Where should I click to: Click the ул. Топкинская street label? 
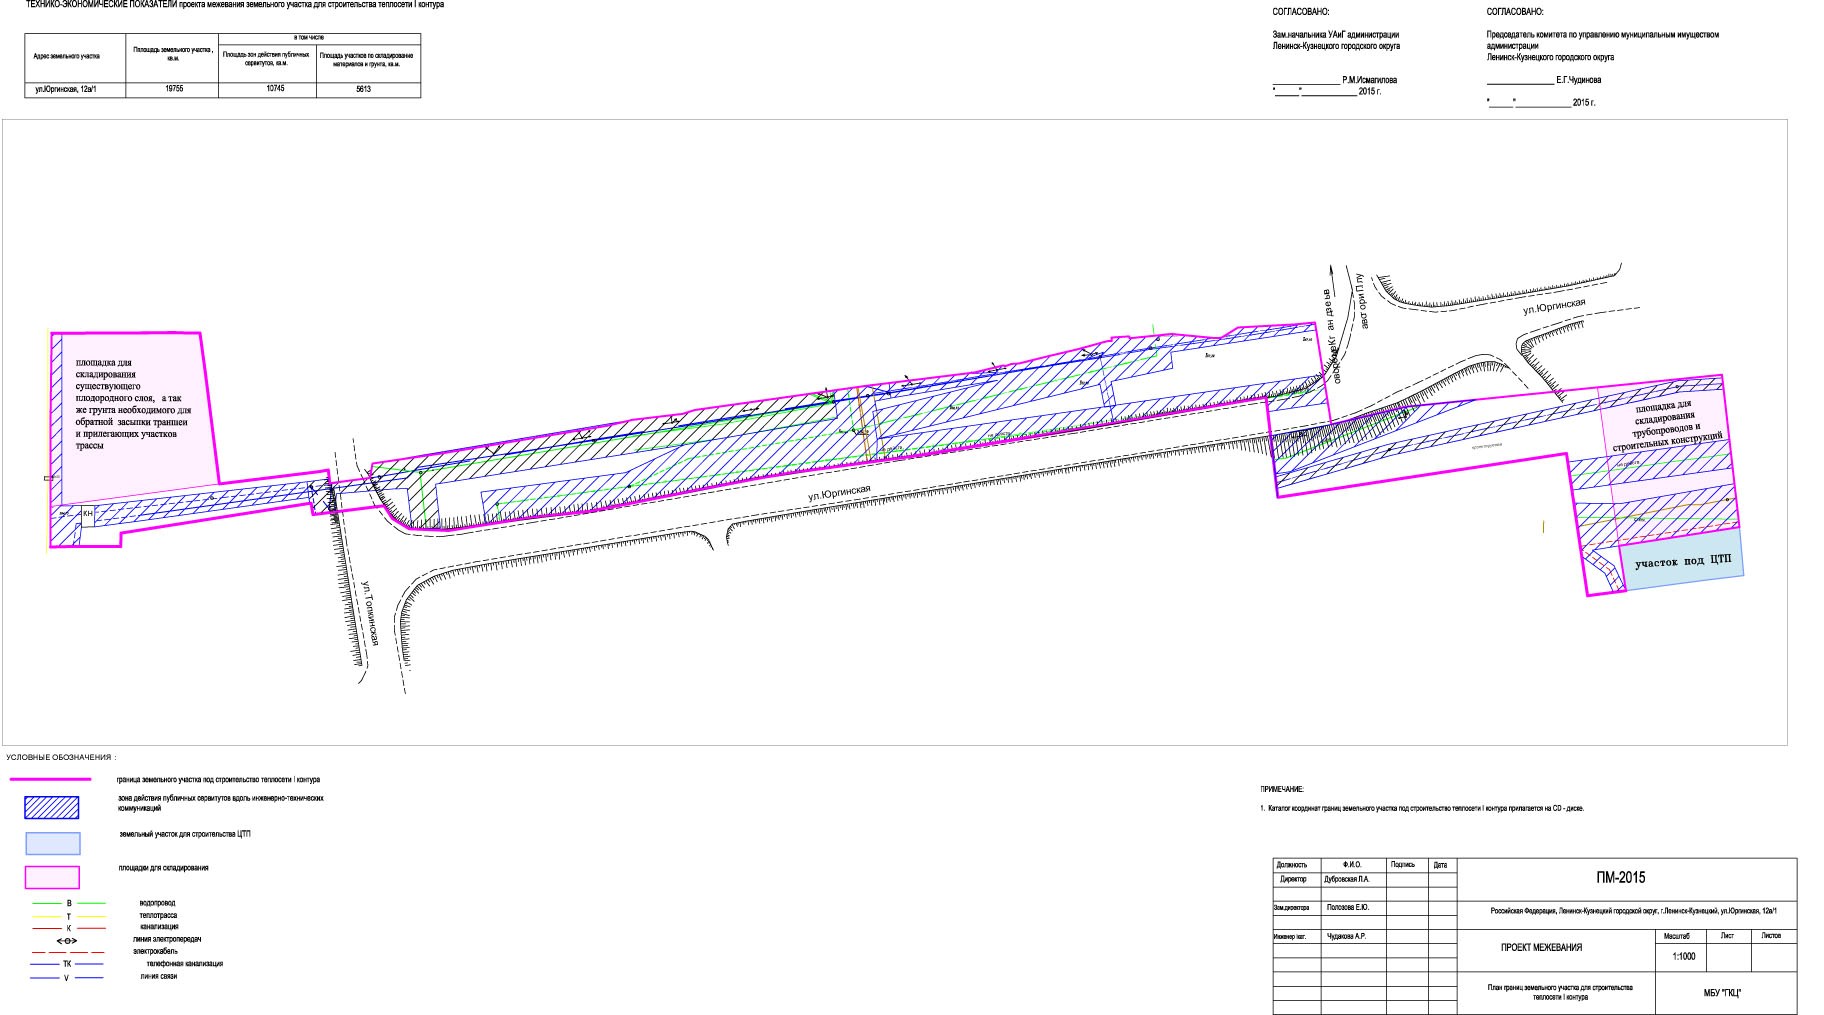[371, 613]
